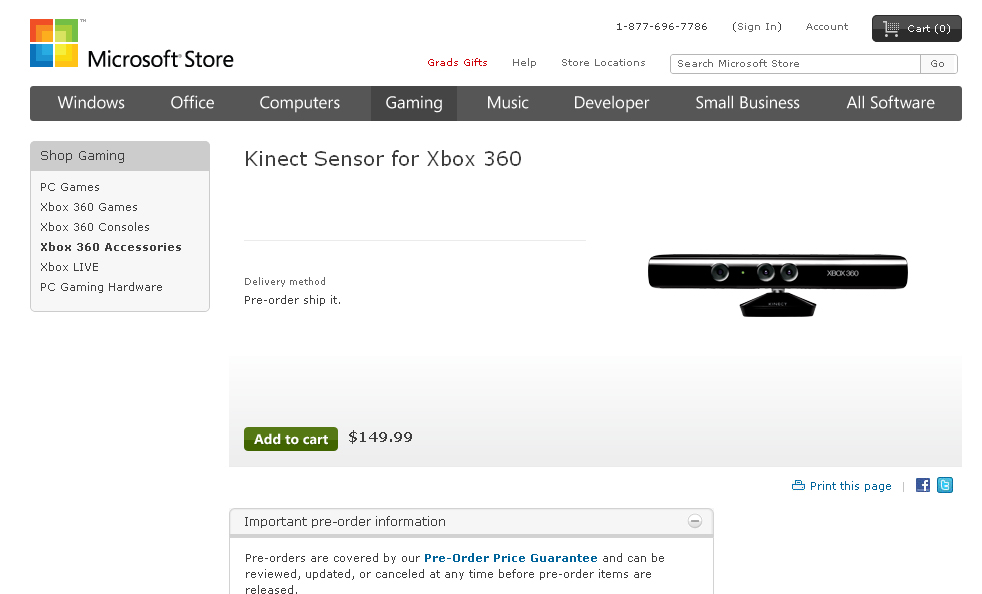Click the Sign In link
This screenshot has width=982, height=594.
tap(757, 27)
